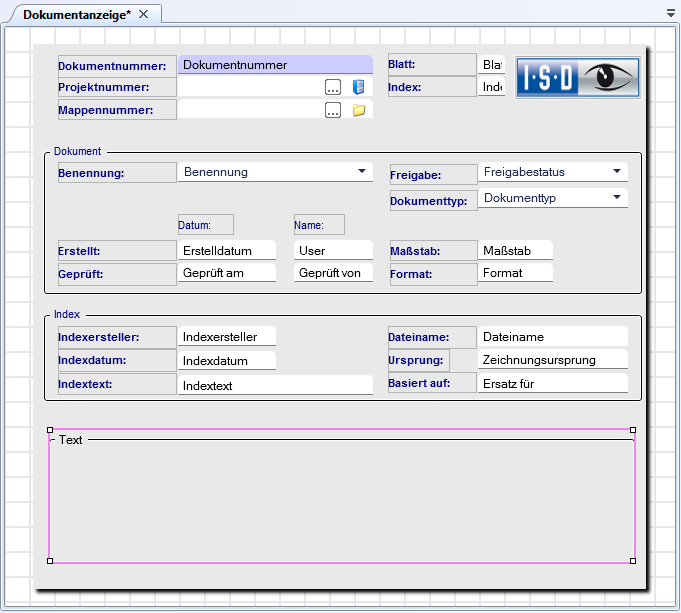Click the yellow folder icon beside Mappennummer

point(358,110)
